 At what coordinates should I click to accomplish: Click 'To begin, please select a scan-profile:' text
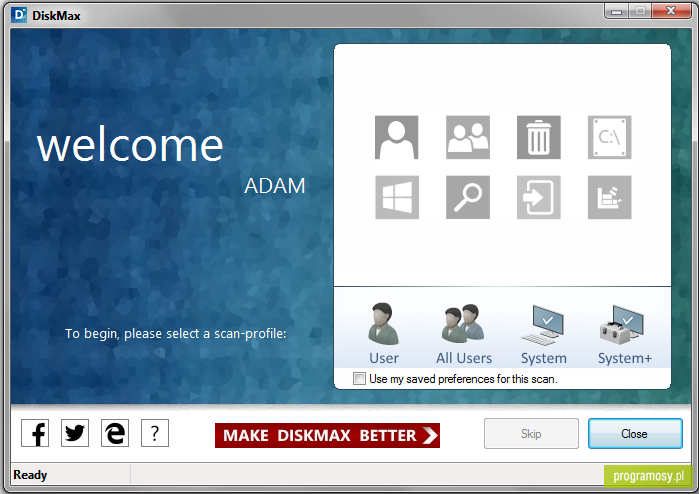tap(176, 333)
